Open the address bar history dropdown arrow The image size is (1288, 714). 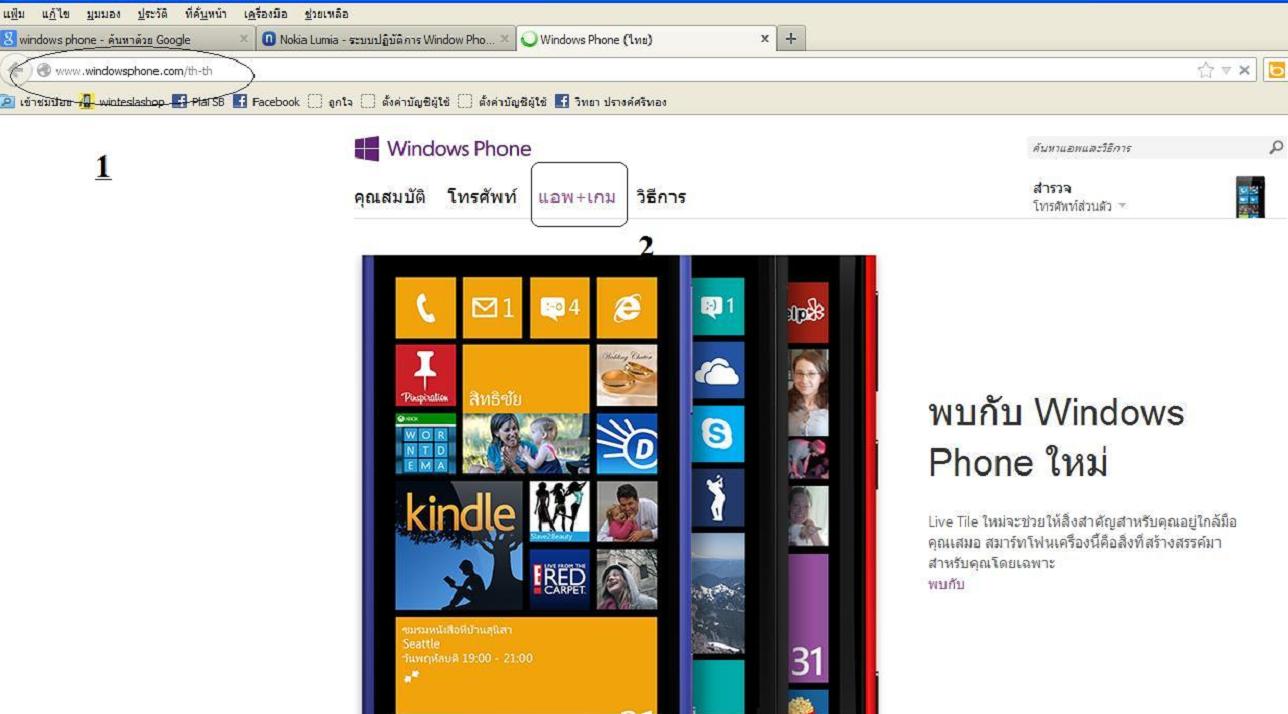click(x=1226, y=70)
